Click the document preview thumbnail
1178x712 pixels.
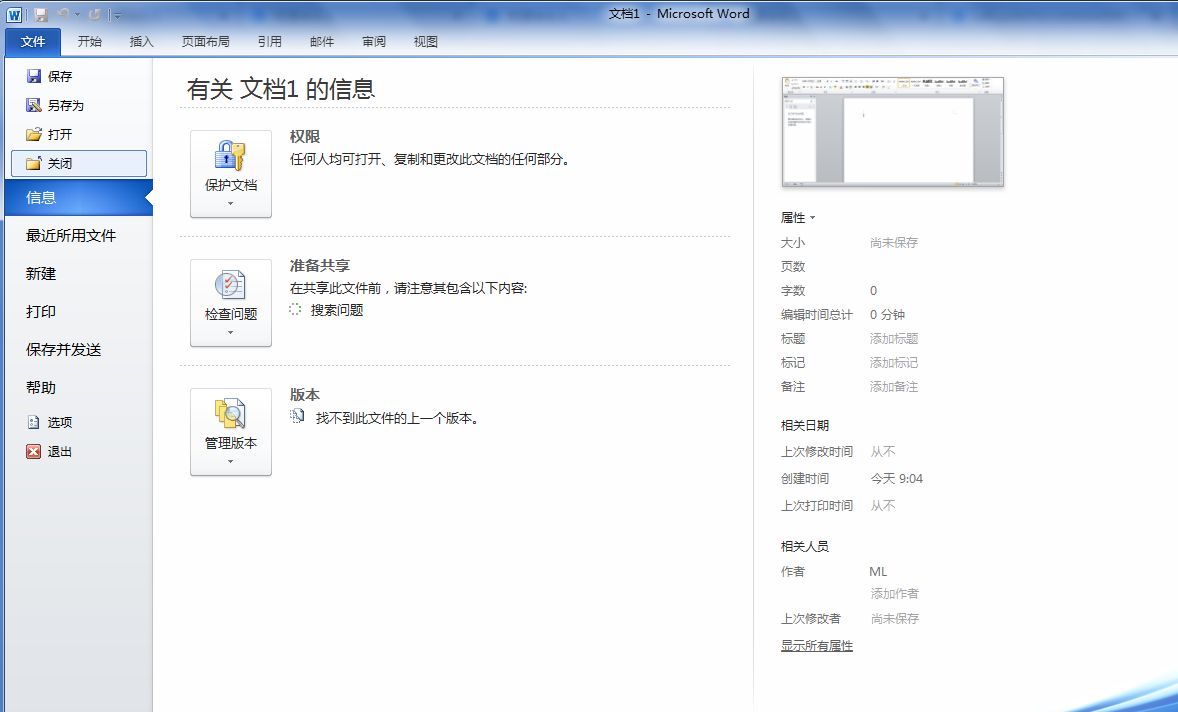(893, 131)
